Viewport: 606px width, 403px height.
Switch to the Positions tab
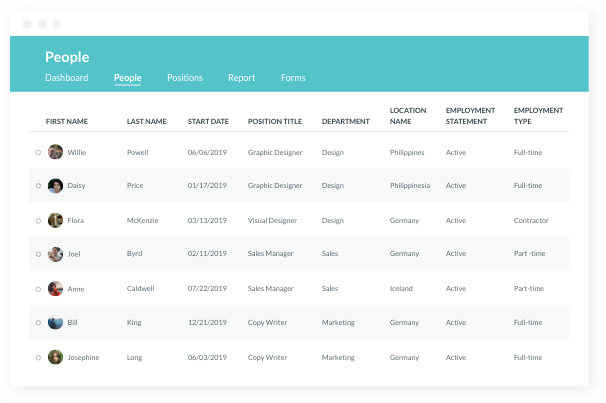(185, 78)
